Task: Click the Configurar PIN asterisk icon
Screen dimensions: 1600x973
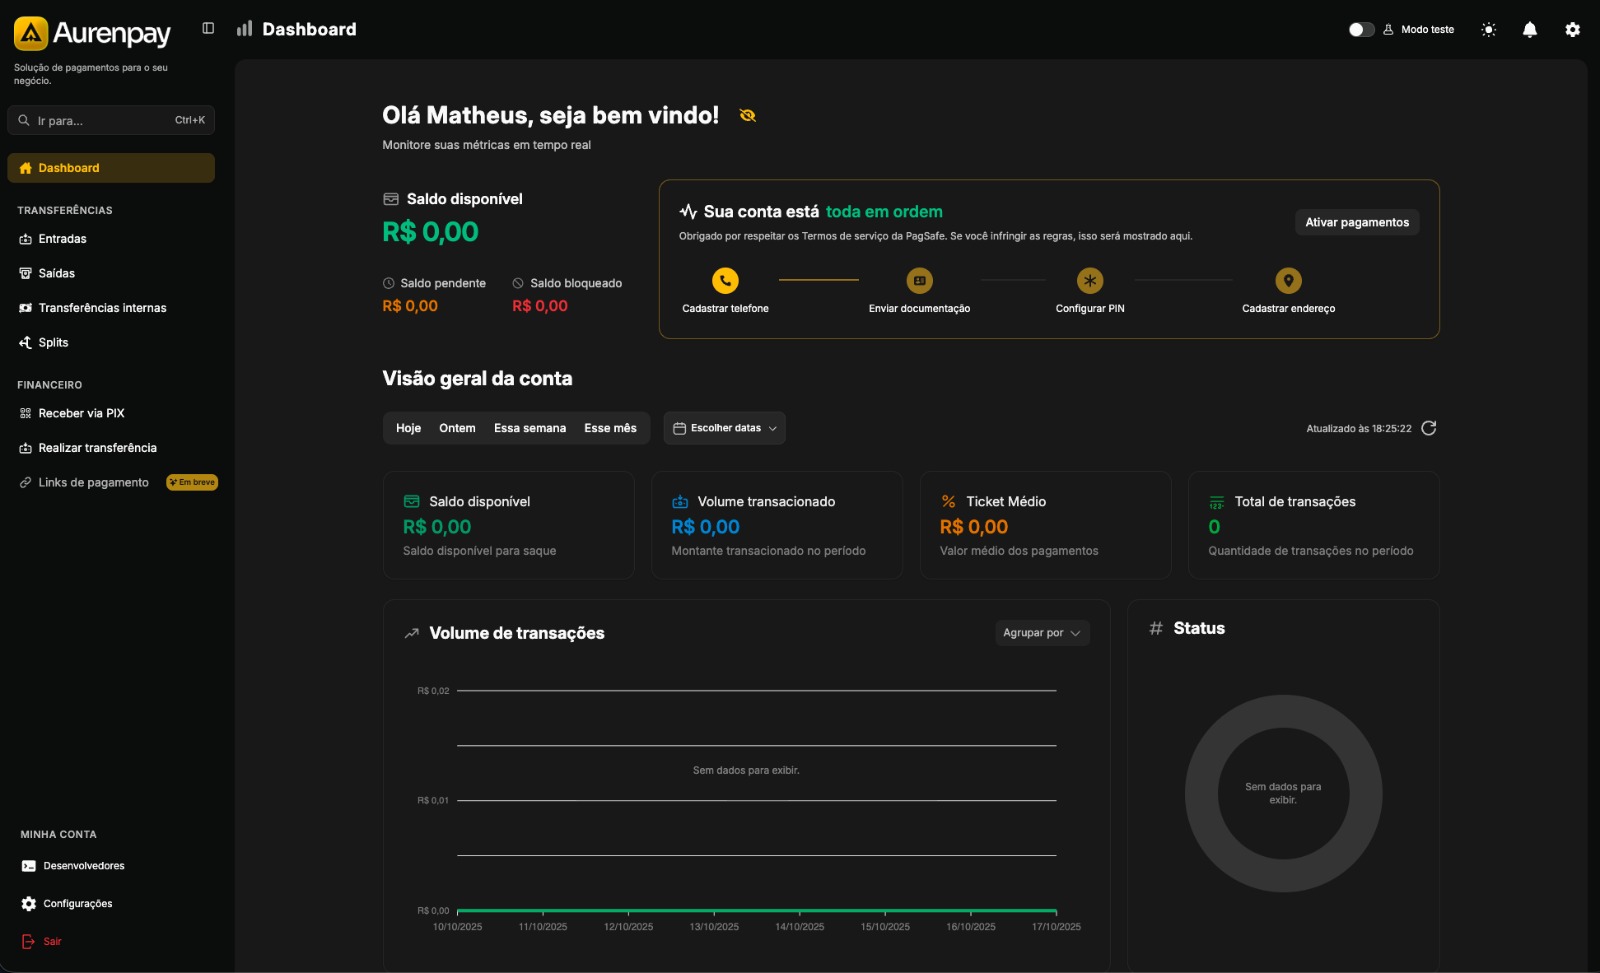Action: 1089,281
